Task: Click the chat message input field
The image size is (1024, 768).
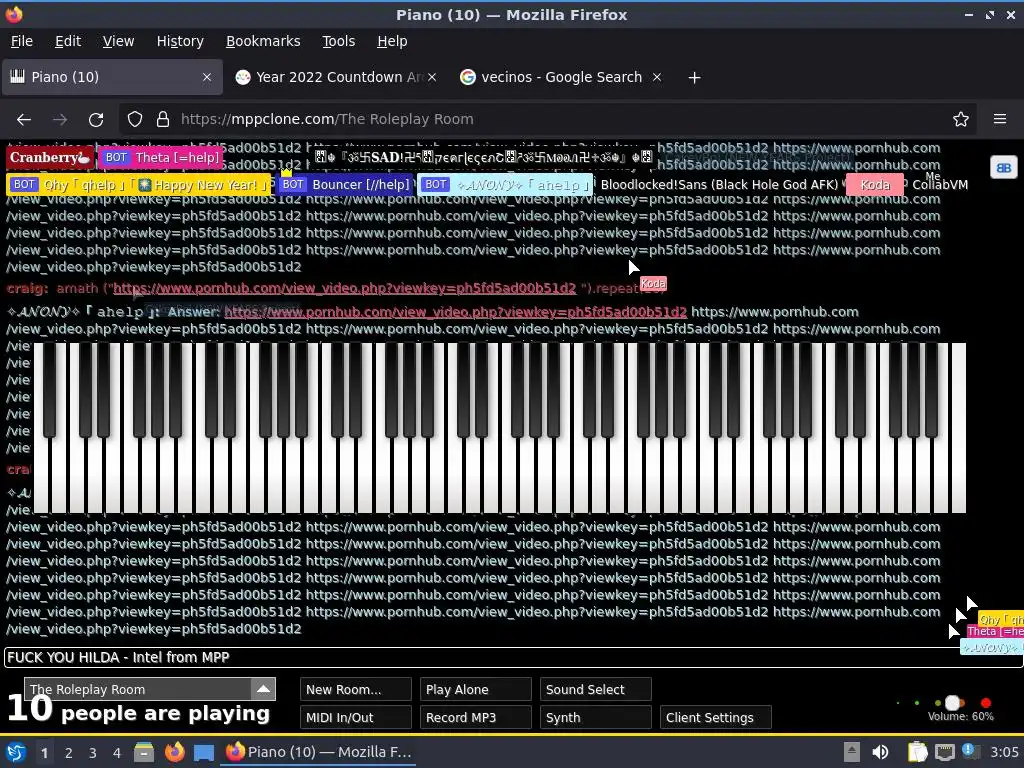Action: (513, 658)
